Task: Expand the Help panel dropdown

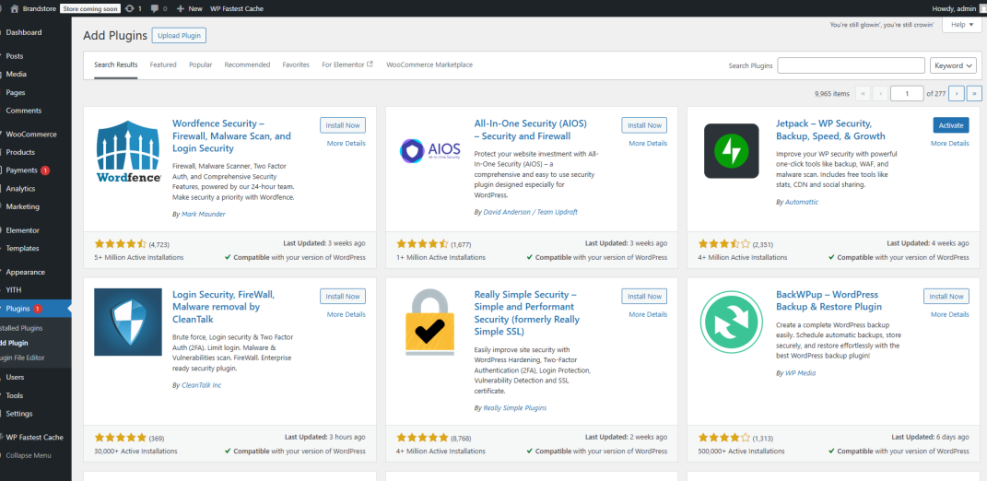Action: 962,25
